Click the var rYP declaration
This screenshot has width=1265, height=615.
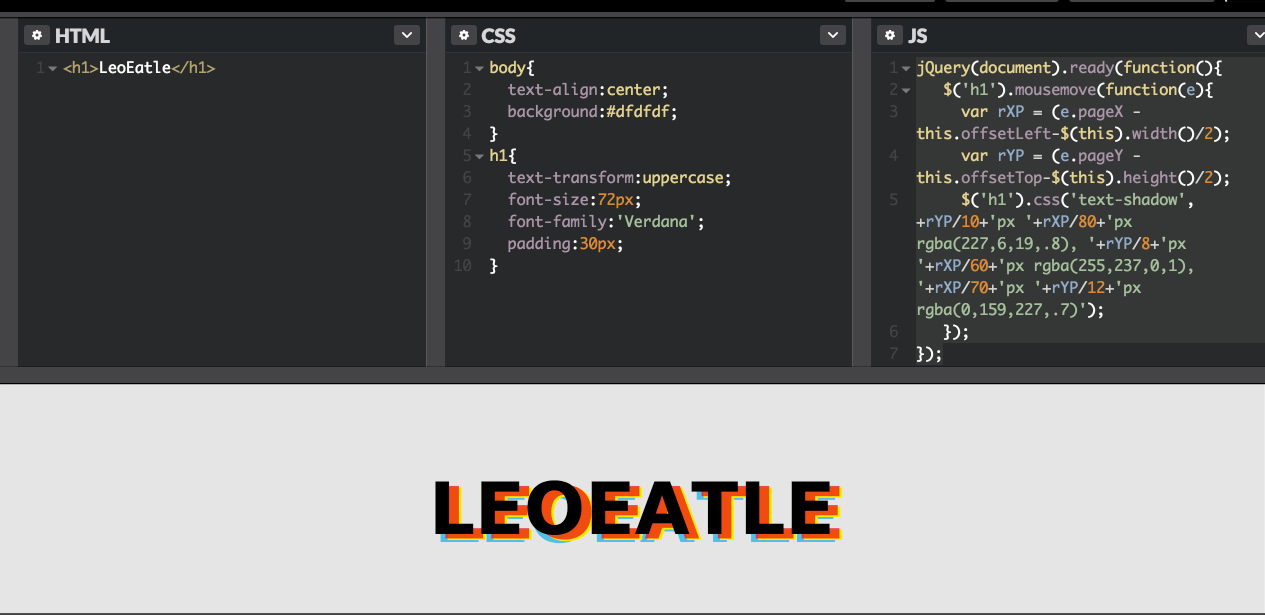pos(1073,167)
